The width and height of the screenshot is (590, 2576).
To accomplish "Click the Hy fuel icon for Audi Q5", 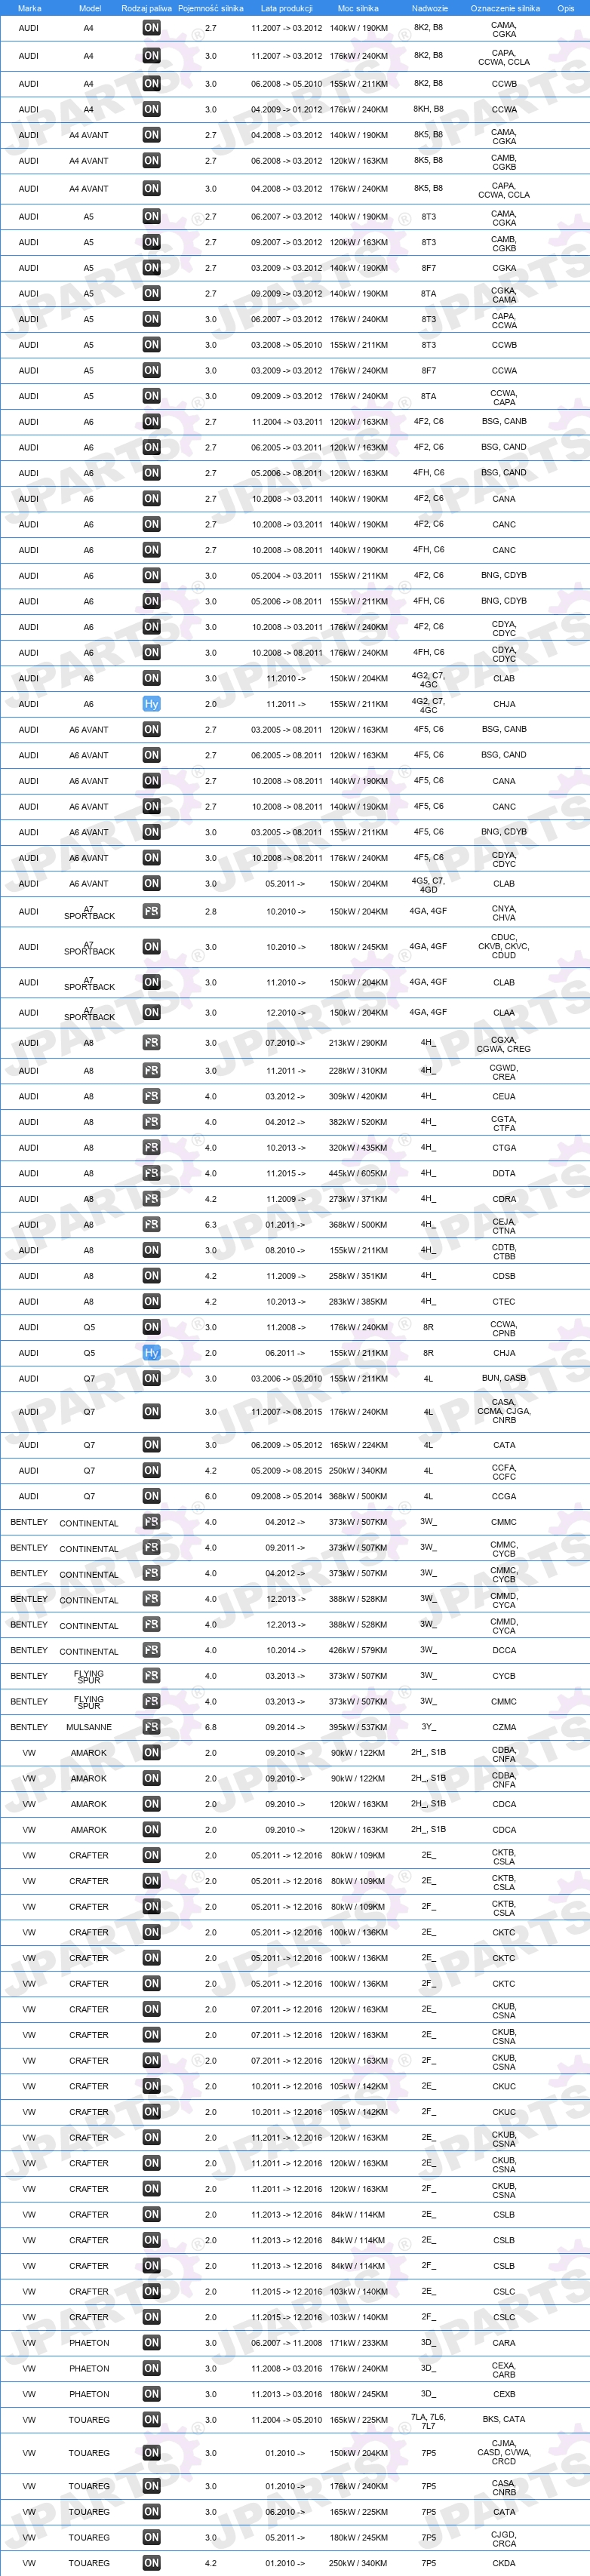I will (151, 1353).
